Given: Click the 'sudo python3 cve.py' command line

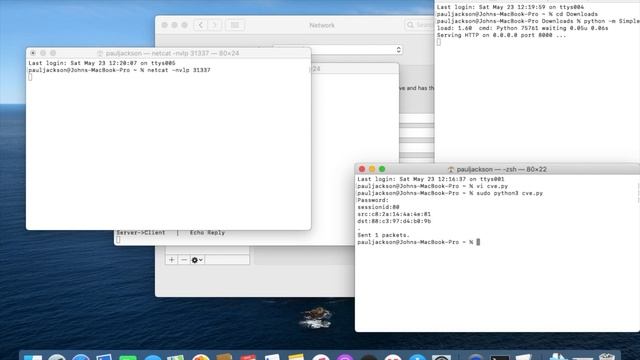Looking at the screenshot, I should pyautogui.click(x=450, y=193).
